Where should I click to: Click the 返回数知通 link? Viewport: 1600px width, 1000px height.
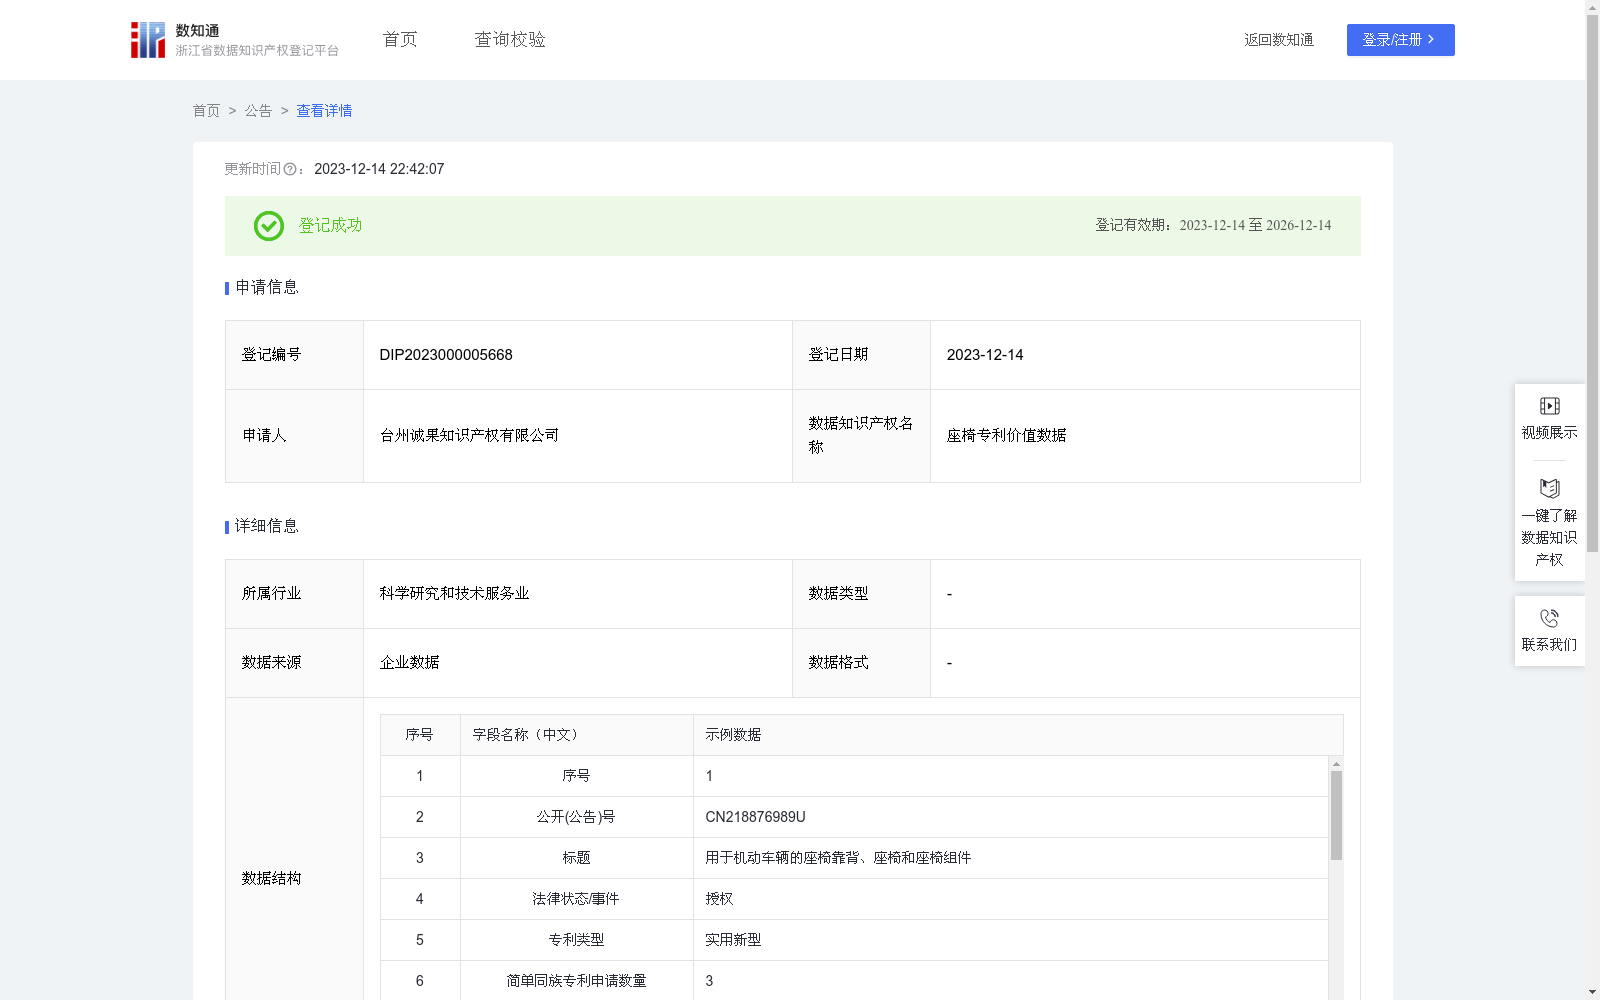1279,40
